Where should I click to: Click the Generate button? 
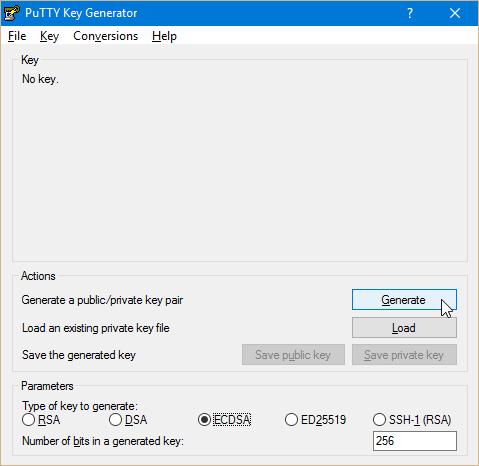(404, 300)
